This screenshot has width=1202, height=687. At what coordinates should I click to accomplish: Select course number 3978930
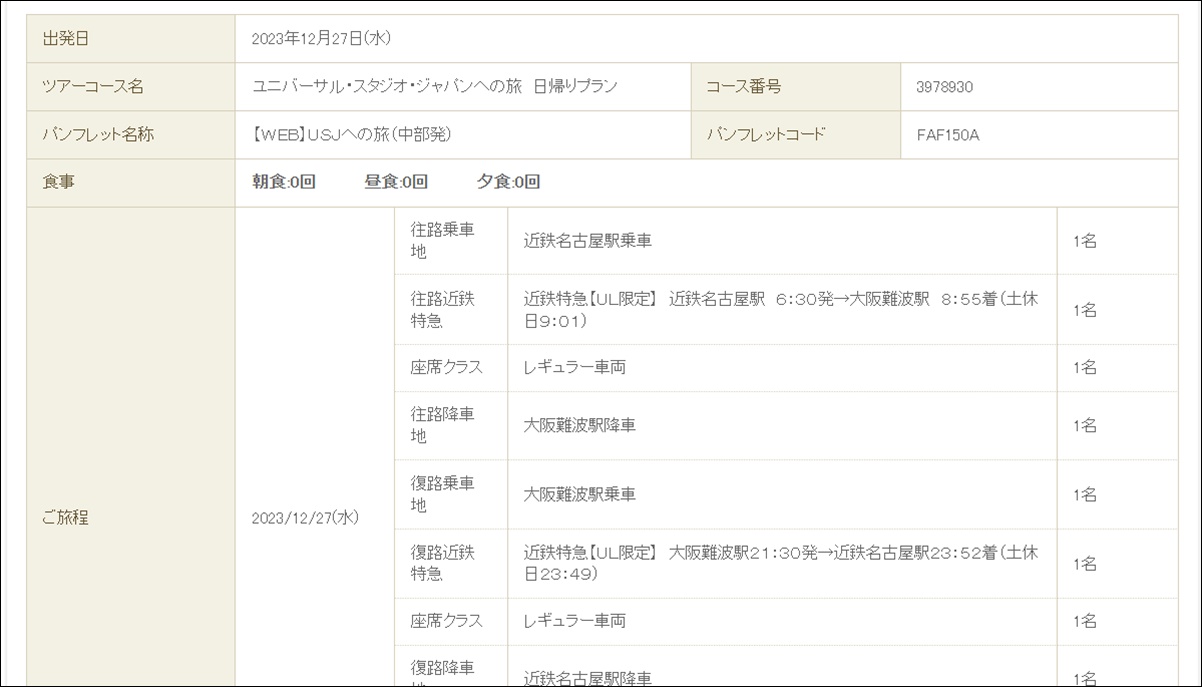944,87
